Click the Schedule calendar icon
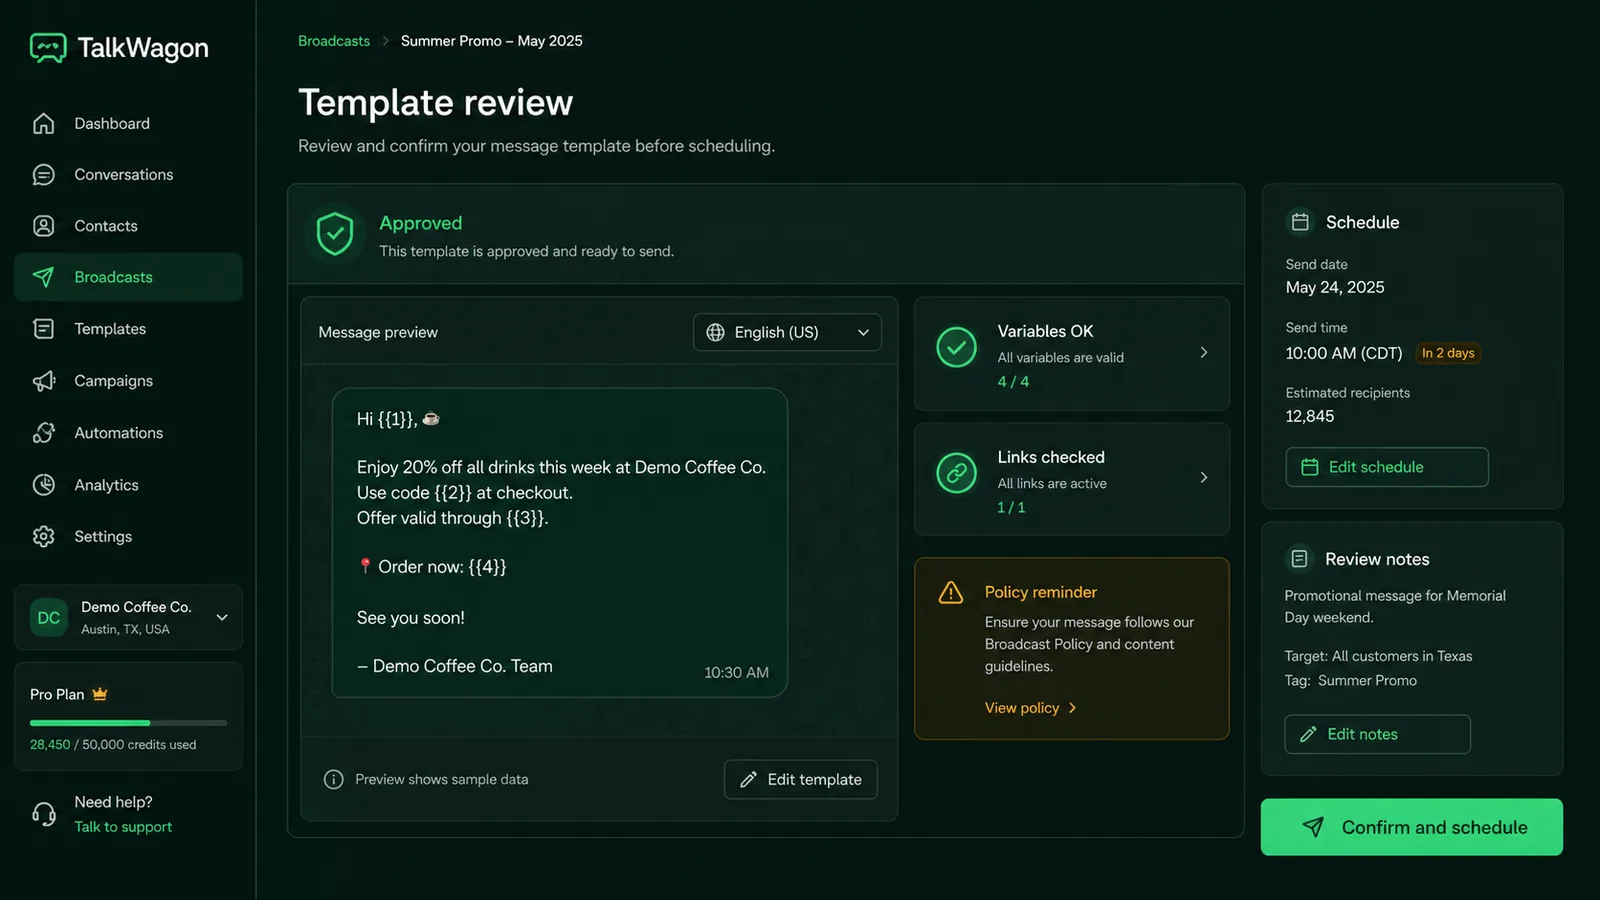The height and width of the screenshot is (900, 1600). (x=1300, y=222)
